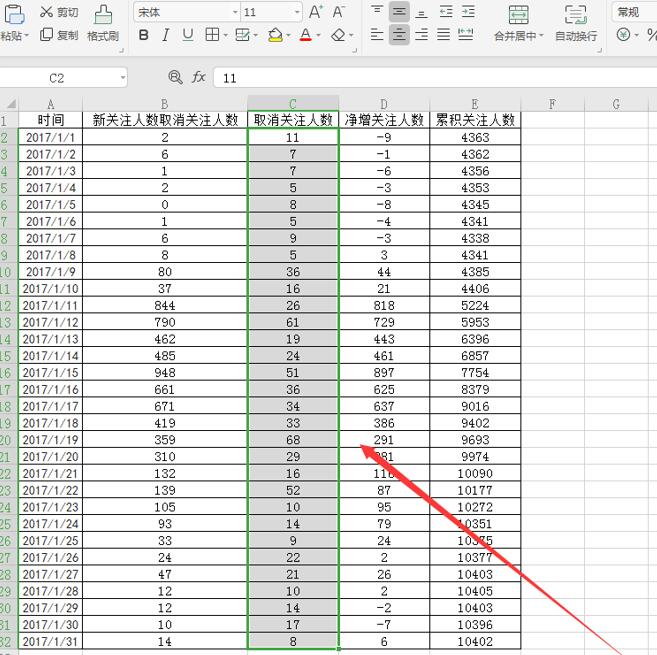Select row 12 header

(x=7, y=305)
